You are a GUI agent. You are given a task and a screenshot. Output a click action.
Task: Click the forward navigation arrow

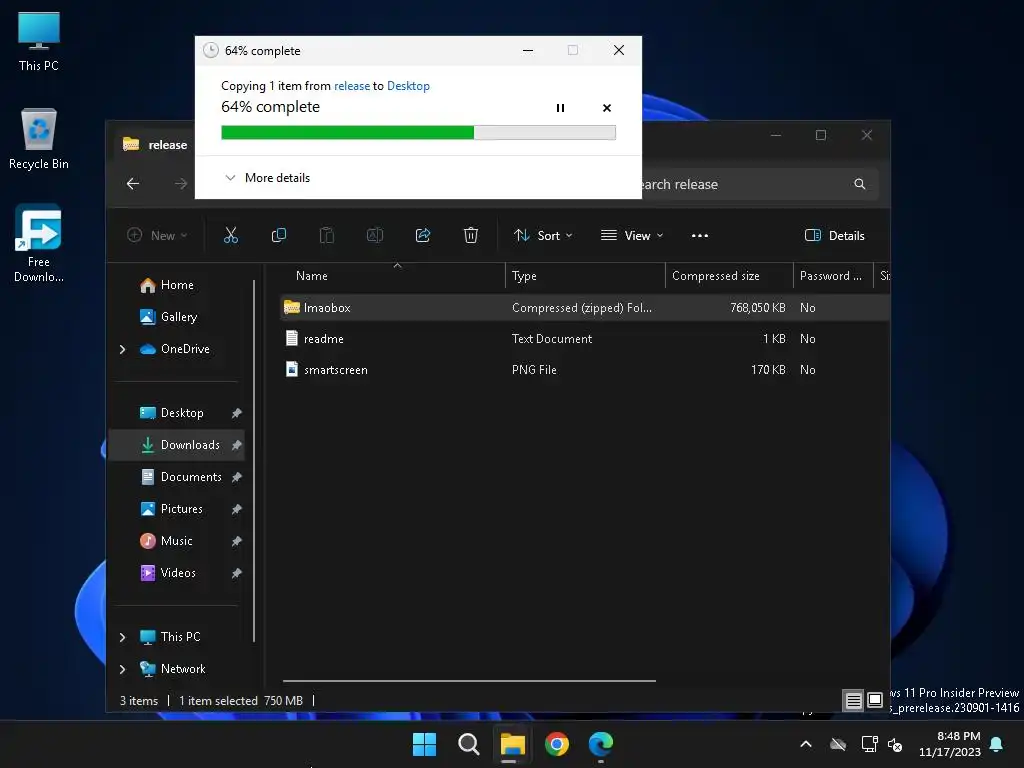pos(180,184)
